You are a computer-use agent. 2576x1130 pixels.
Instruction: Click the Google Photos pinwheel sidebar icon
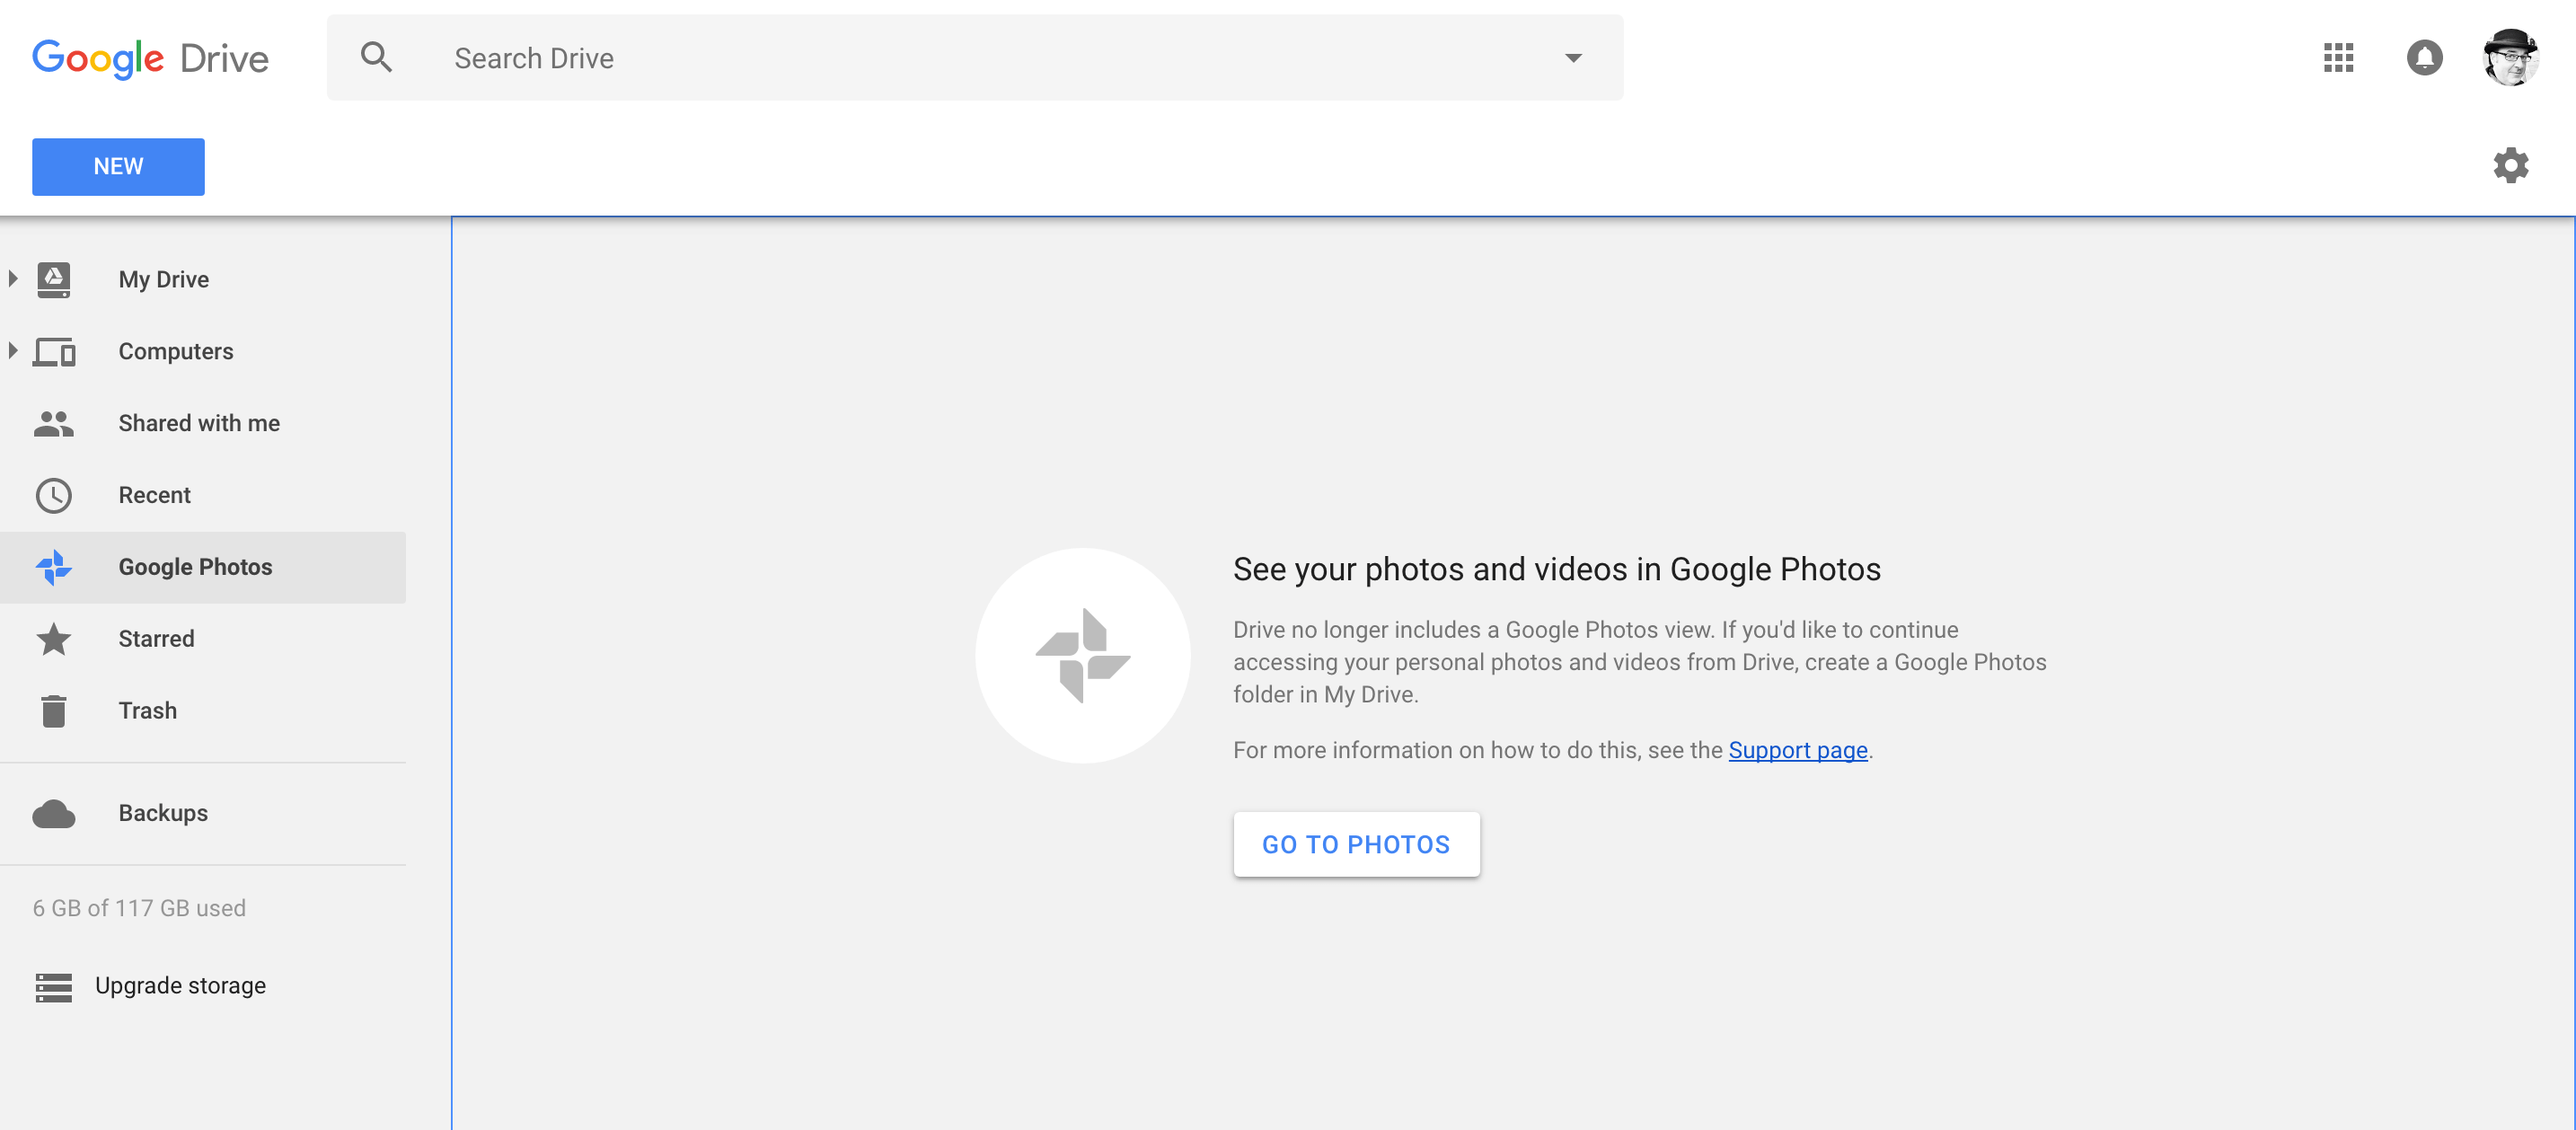point(54,567)
